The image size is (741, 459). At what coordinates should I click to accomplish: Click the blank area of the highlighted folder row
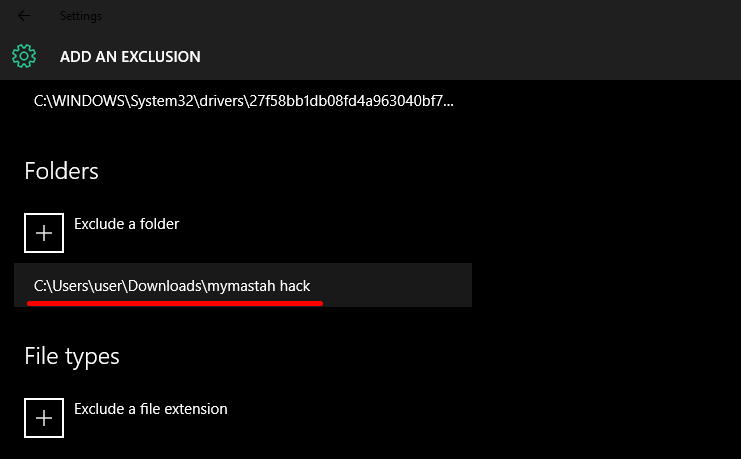[400, 286]
